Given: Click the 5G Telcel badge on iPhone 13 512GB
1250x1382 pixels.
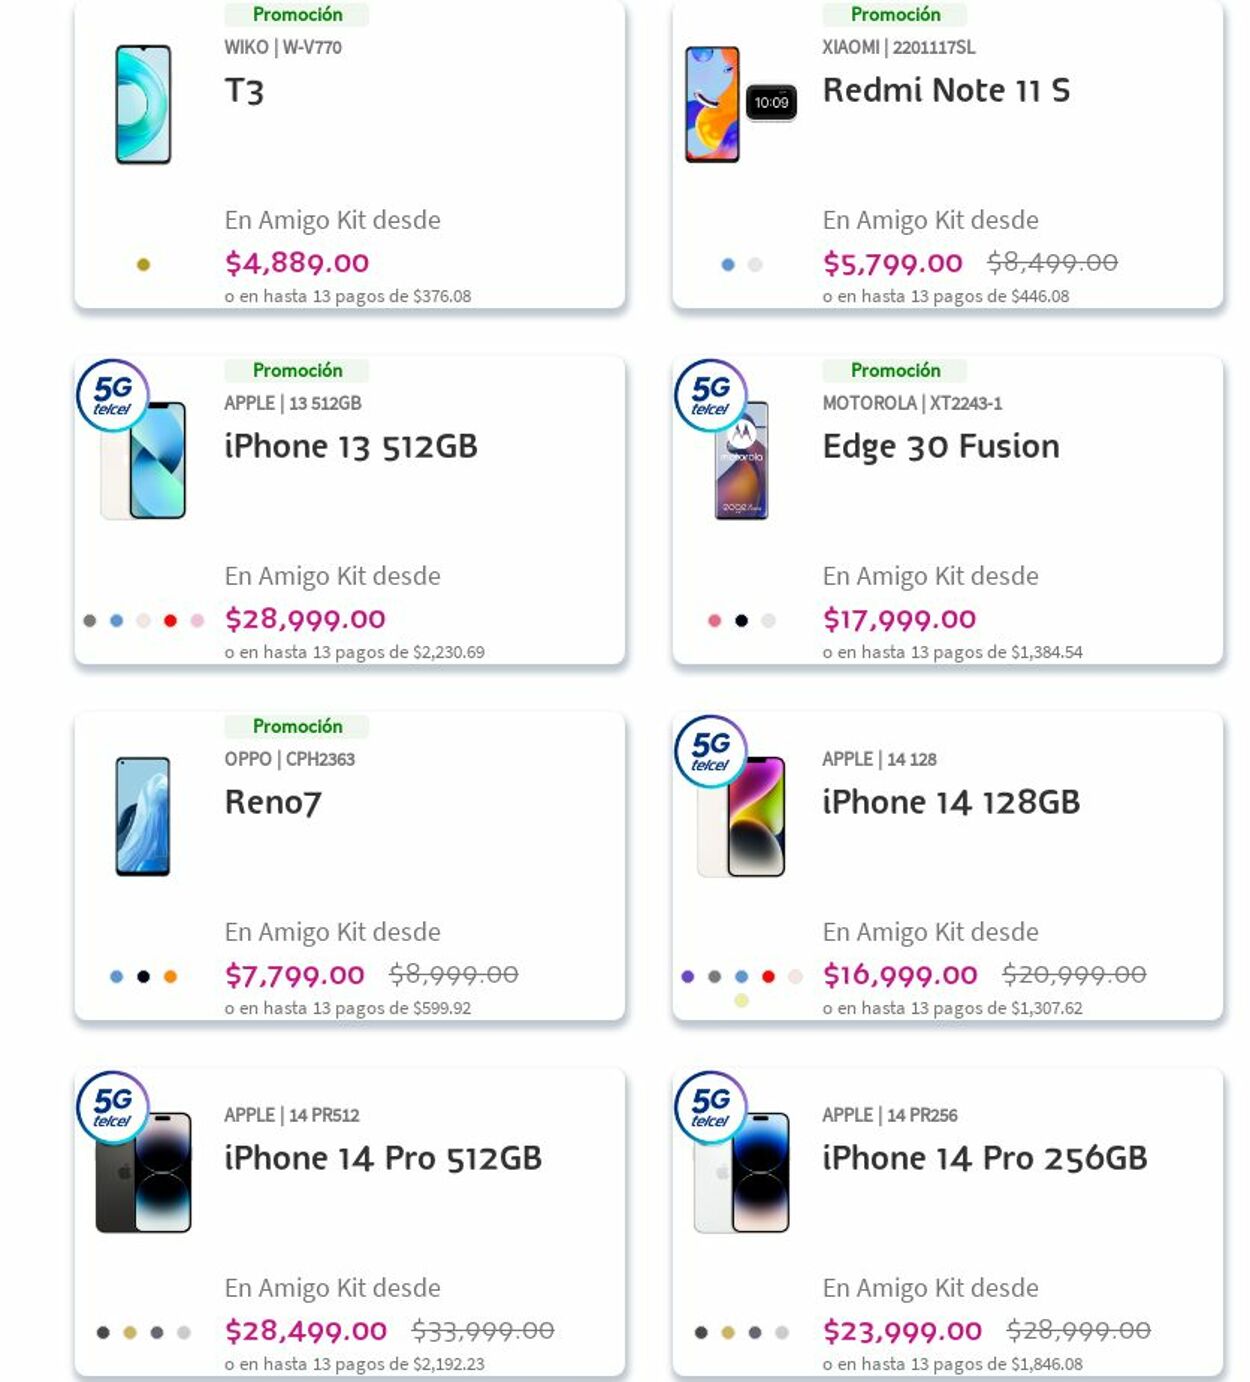Looking at the screenshot, I should click(113, 395).
